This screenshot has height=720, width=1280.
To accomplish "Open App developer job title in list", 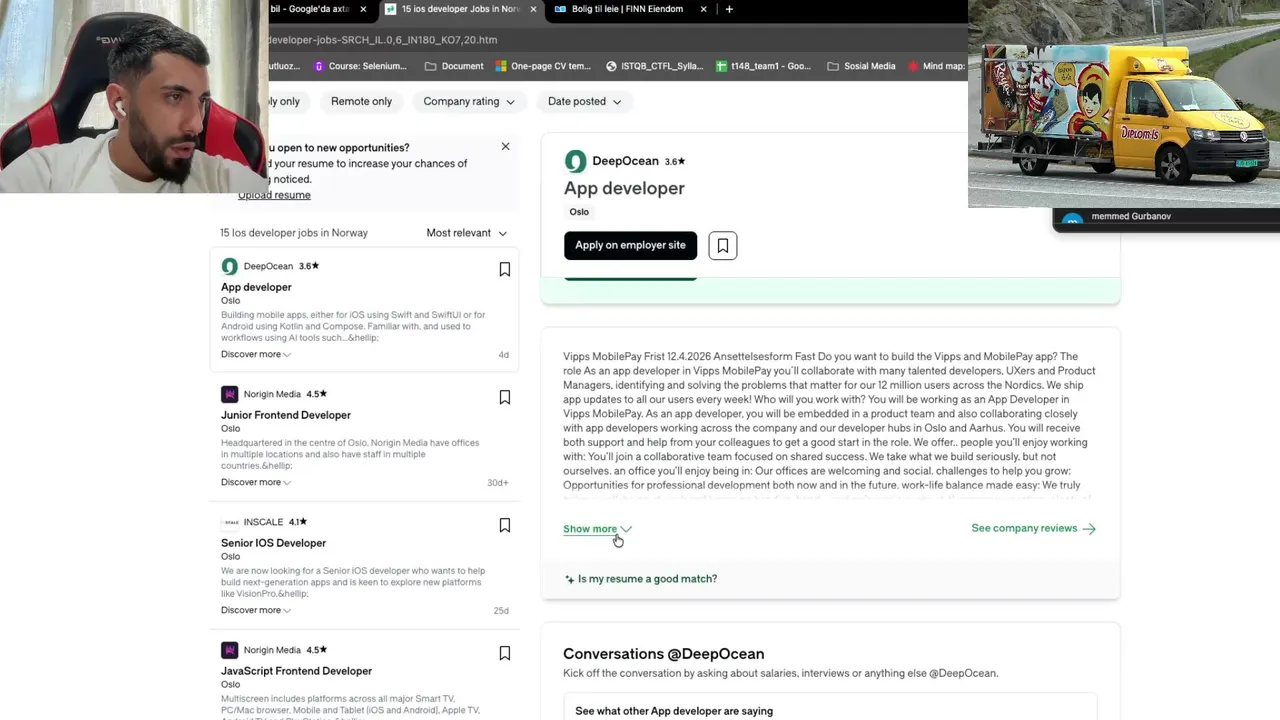I will [256, 287].
